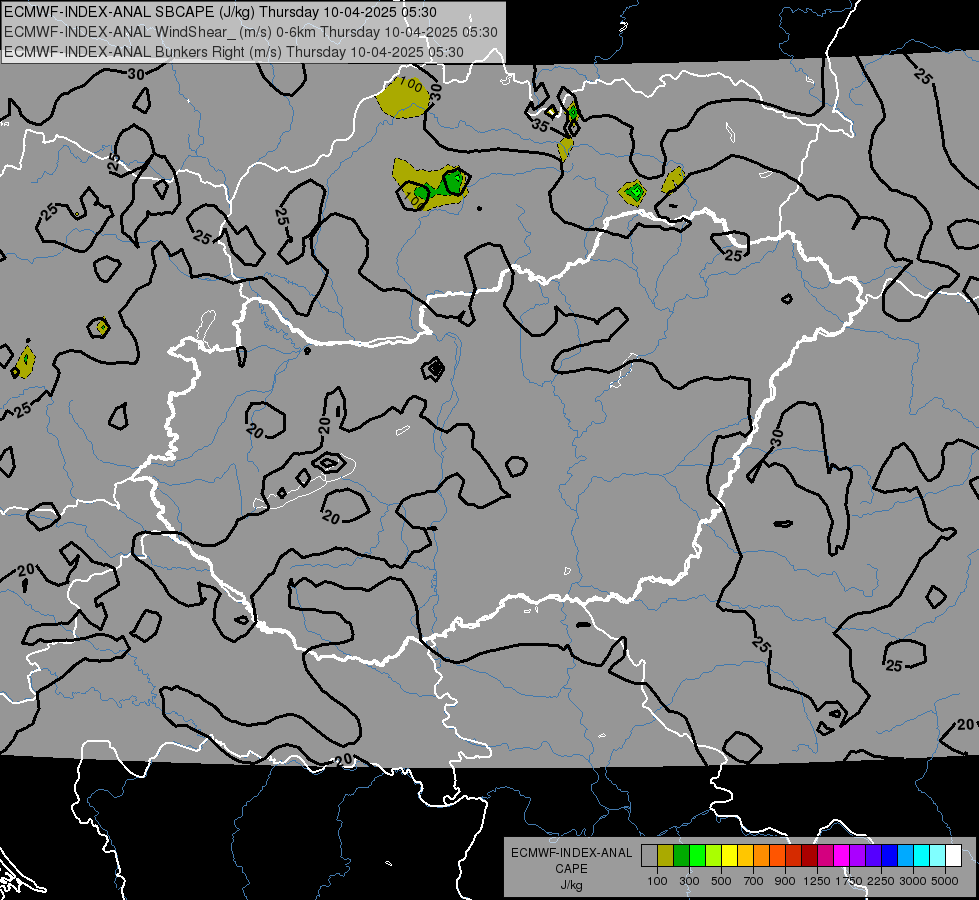
Task: Pick the bright magenta legend swatch
Action: (x=842, y=856)
